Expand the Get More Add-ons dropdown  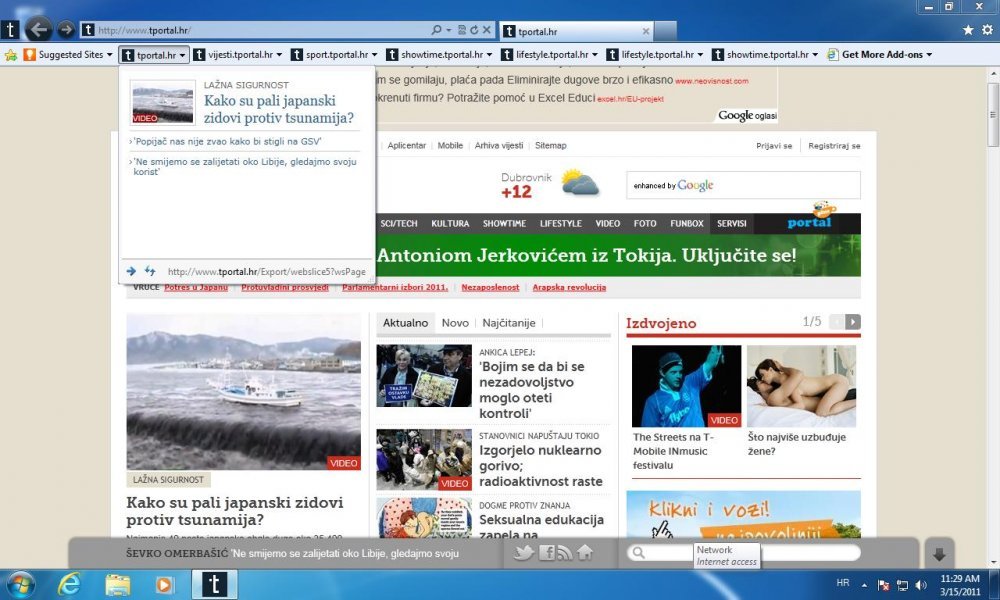[929, 55]
